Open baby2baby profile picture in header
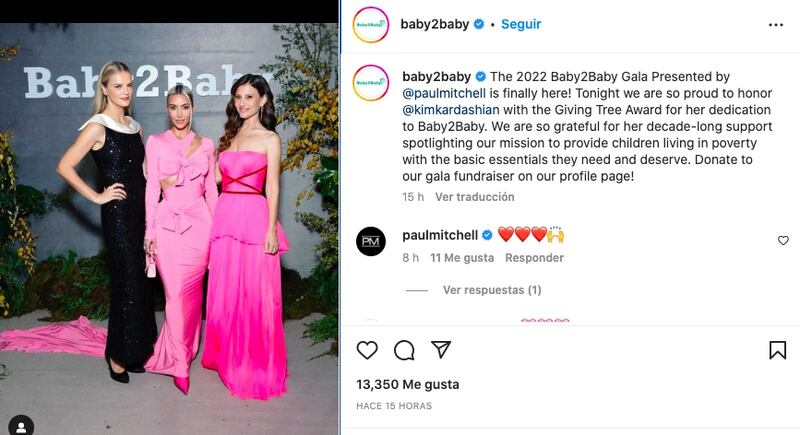The image size is (800, 435). click(371, 24)
